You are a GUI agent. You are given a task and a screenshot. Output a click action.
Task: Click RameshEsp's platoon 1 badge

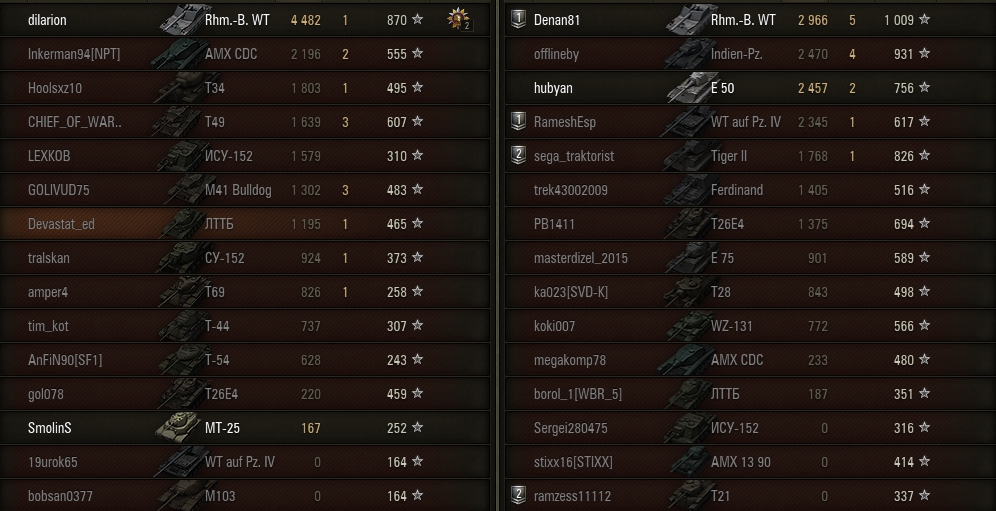[518, 121]
